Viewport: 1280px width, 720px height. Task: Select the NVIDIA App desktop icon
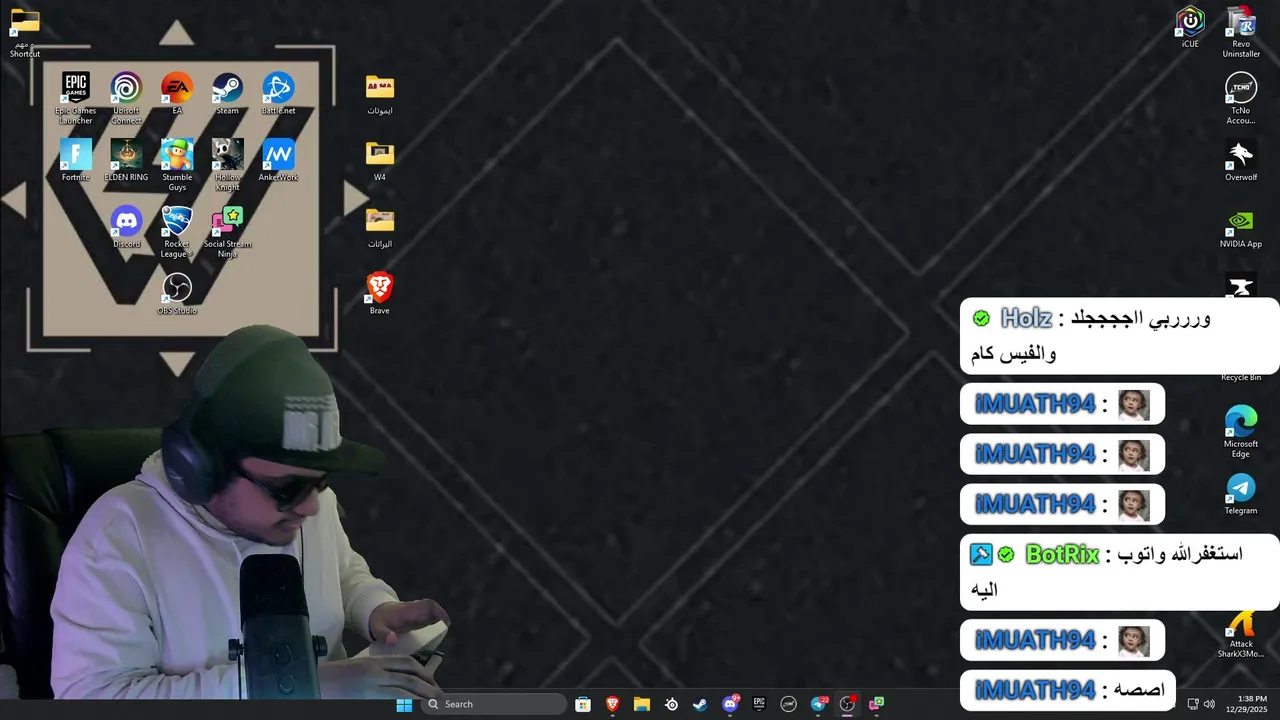tap(1241, 227)
